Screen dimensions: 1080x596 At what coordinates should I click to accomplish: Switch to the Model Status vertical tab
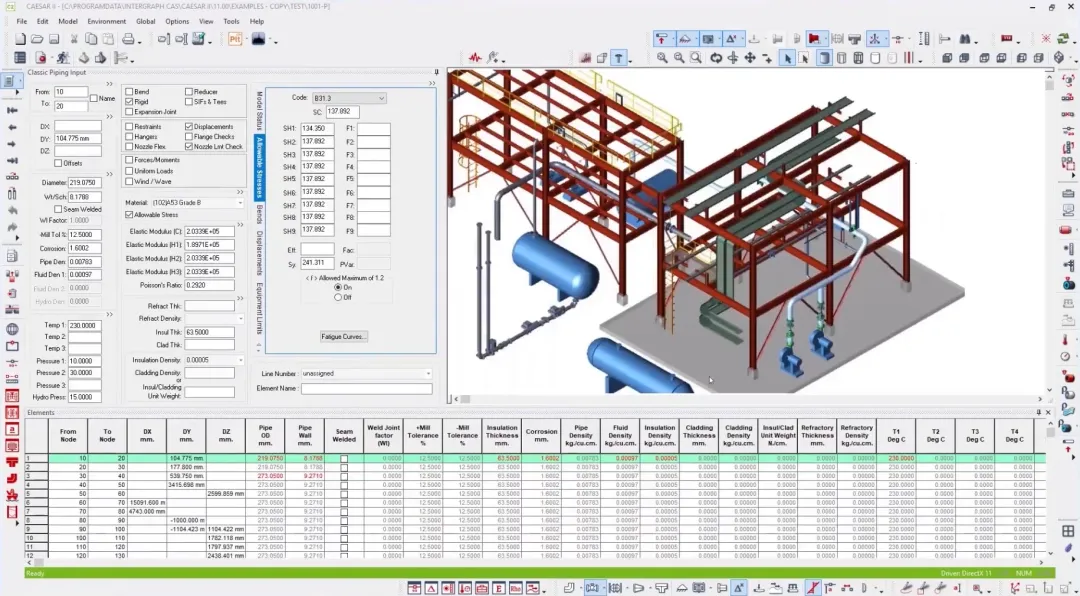click(259, 110)
